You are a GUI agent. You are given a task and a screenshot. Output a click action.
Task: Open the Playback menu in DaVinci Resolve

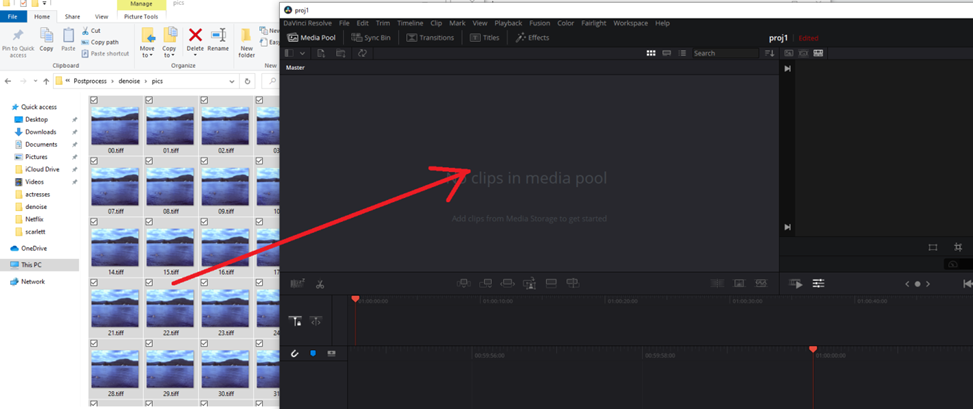pos(508,23)
